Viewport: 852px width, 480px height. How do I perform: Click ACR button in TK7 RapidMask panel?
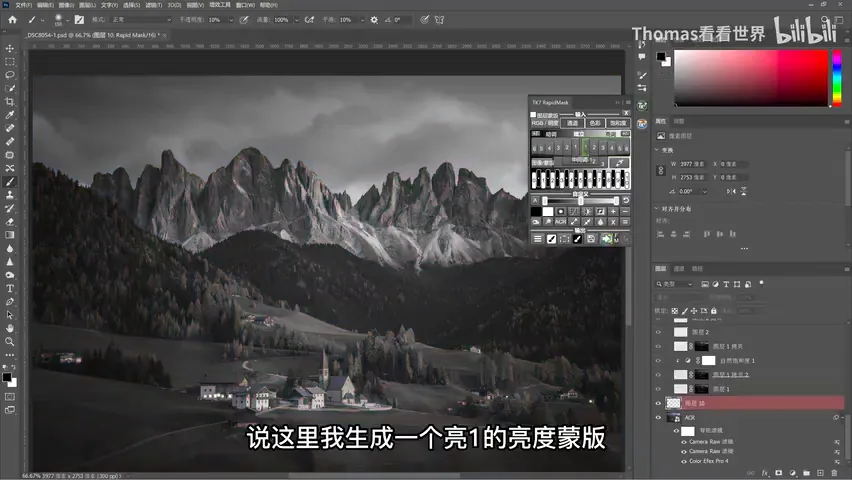pyautogui.click(x=560, y=222)
